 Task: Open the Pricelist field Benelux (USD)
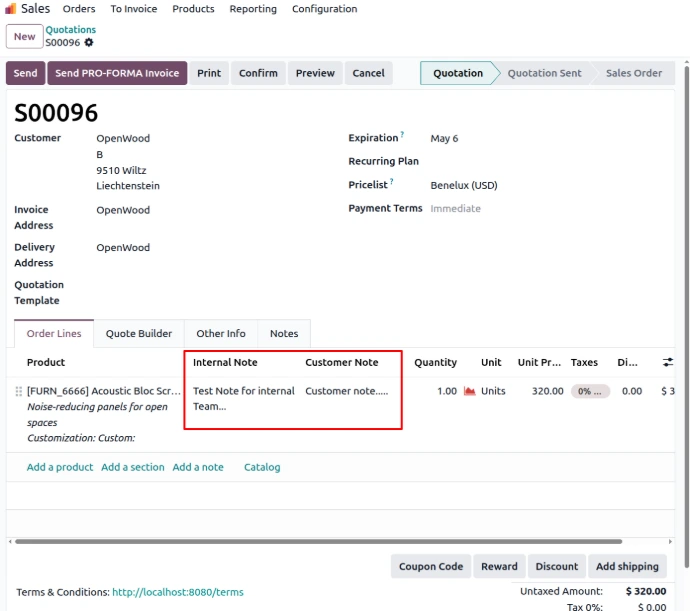pos(464,185)
